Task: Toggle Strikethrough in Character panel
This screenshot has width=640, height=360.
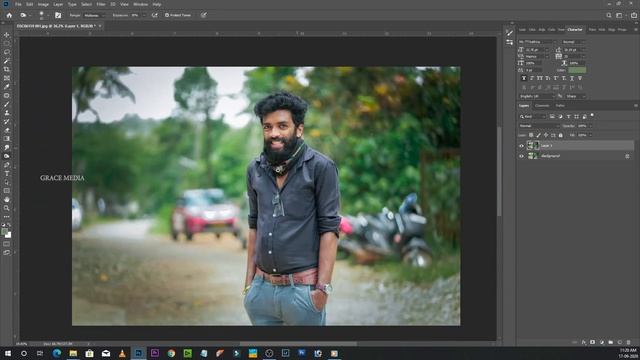Action: pos(580,78)
